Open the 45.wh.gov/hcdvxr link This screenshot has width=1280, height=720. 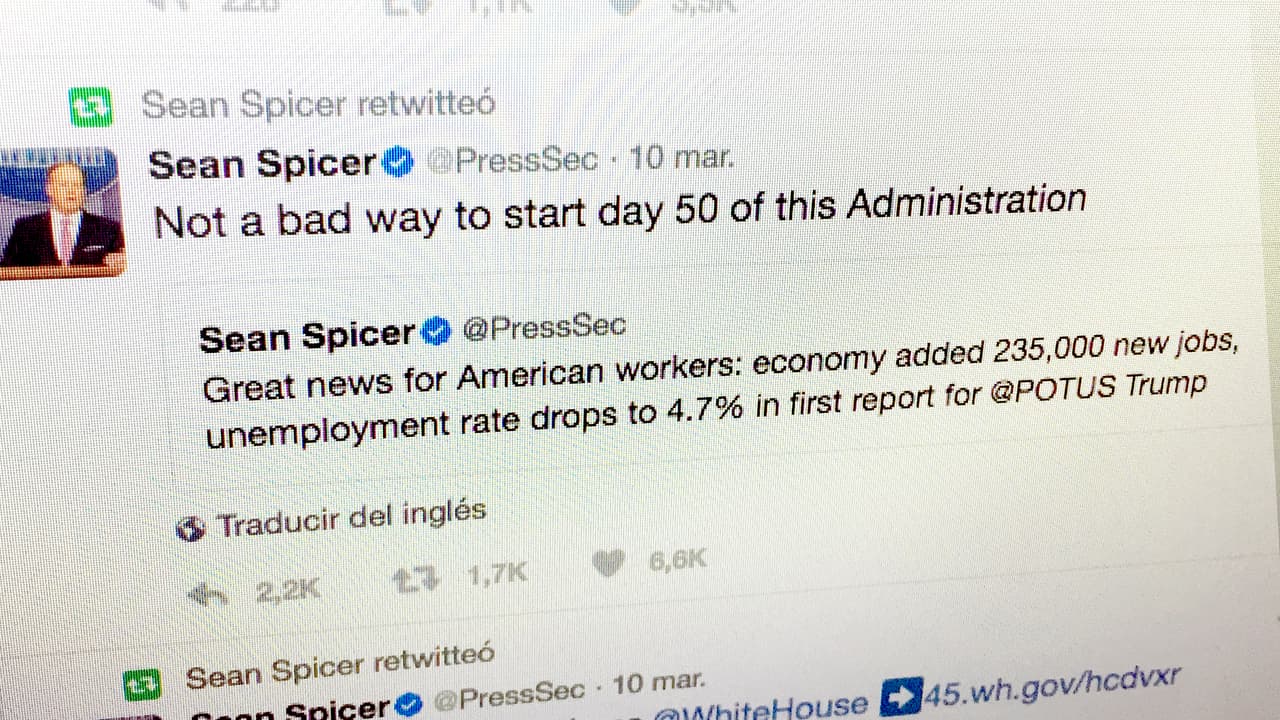click(1052, 687)
